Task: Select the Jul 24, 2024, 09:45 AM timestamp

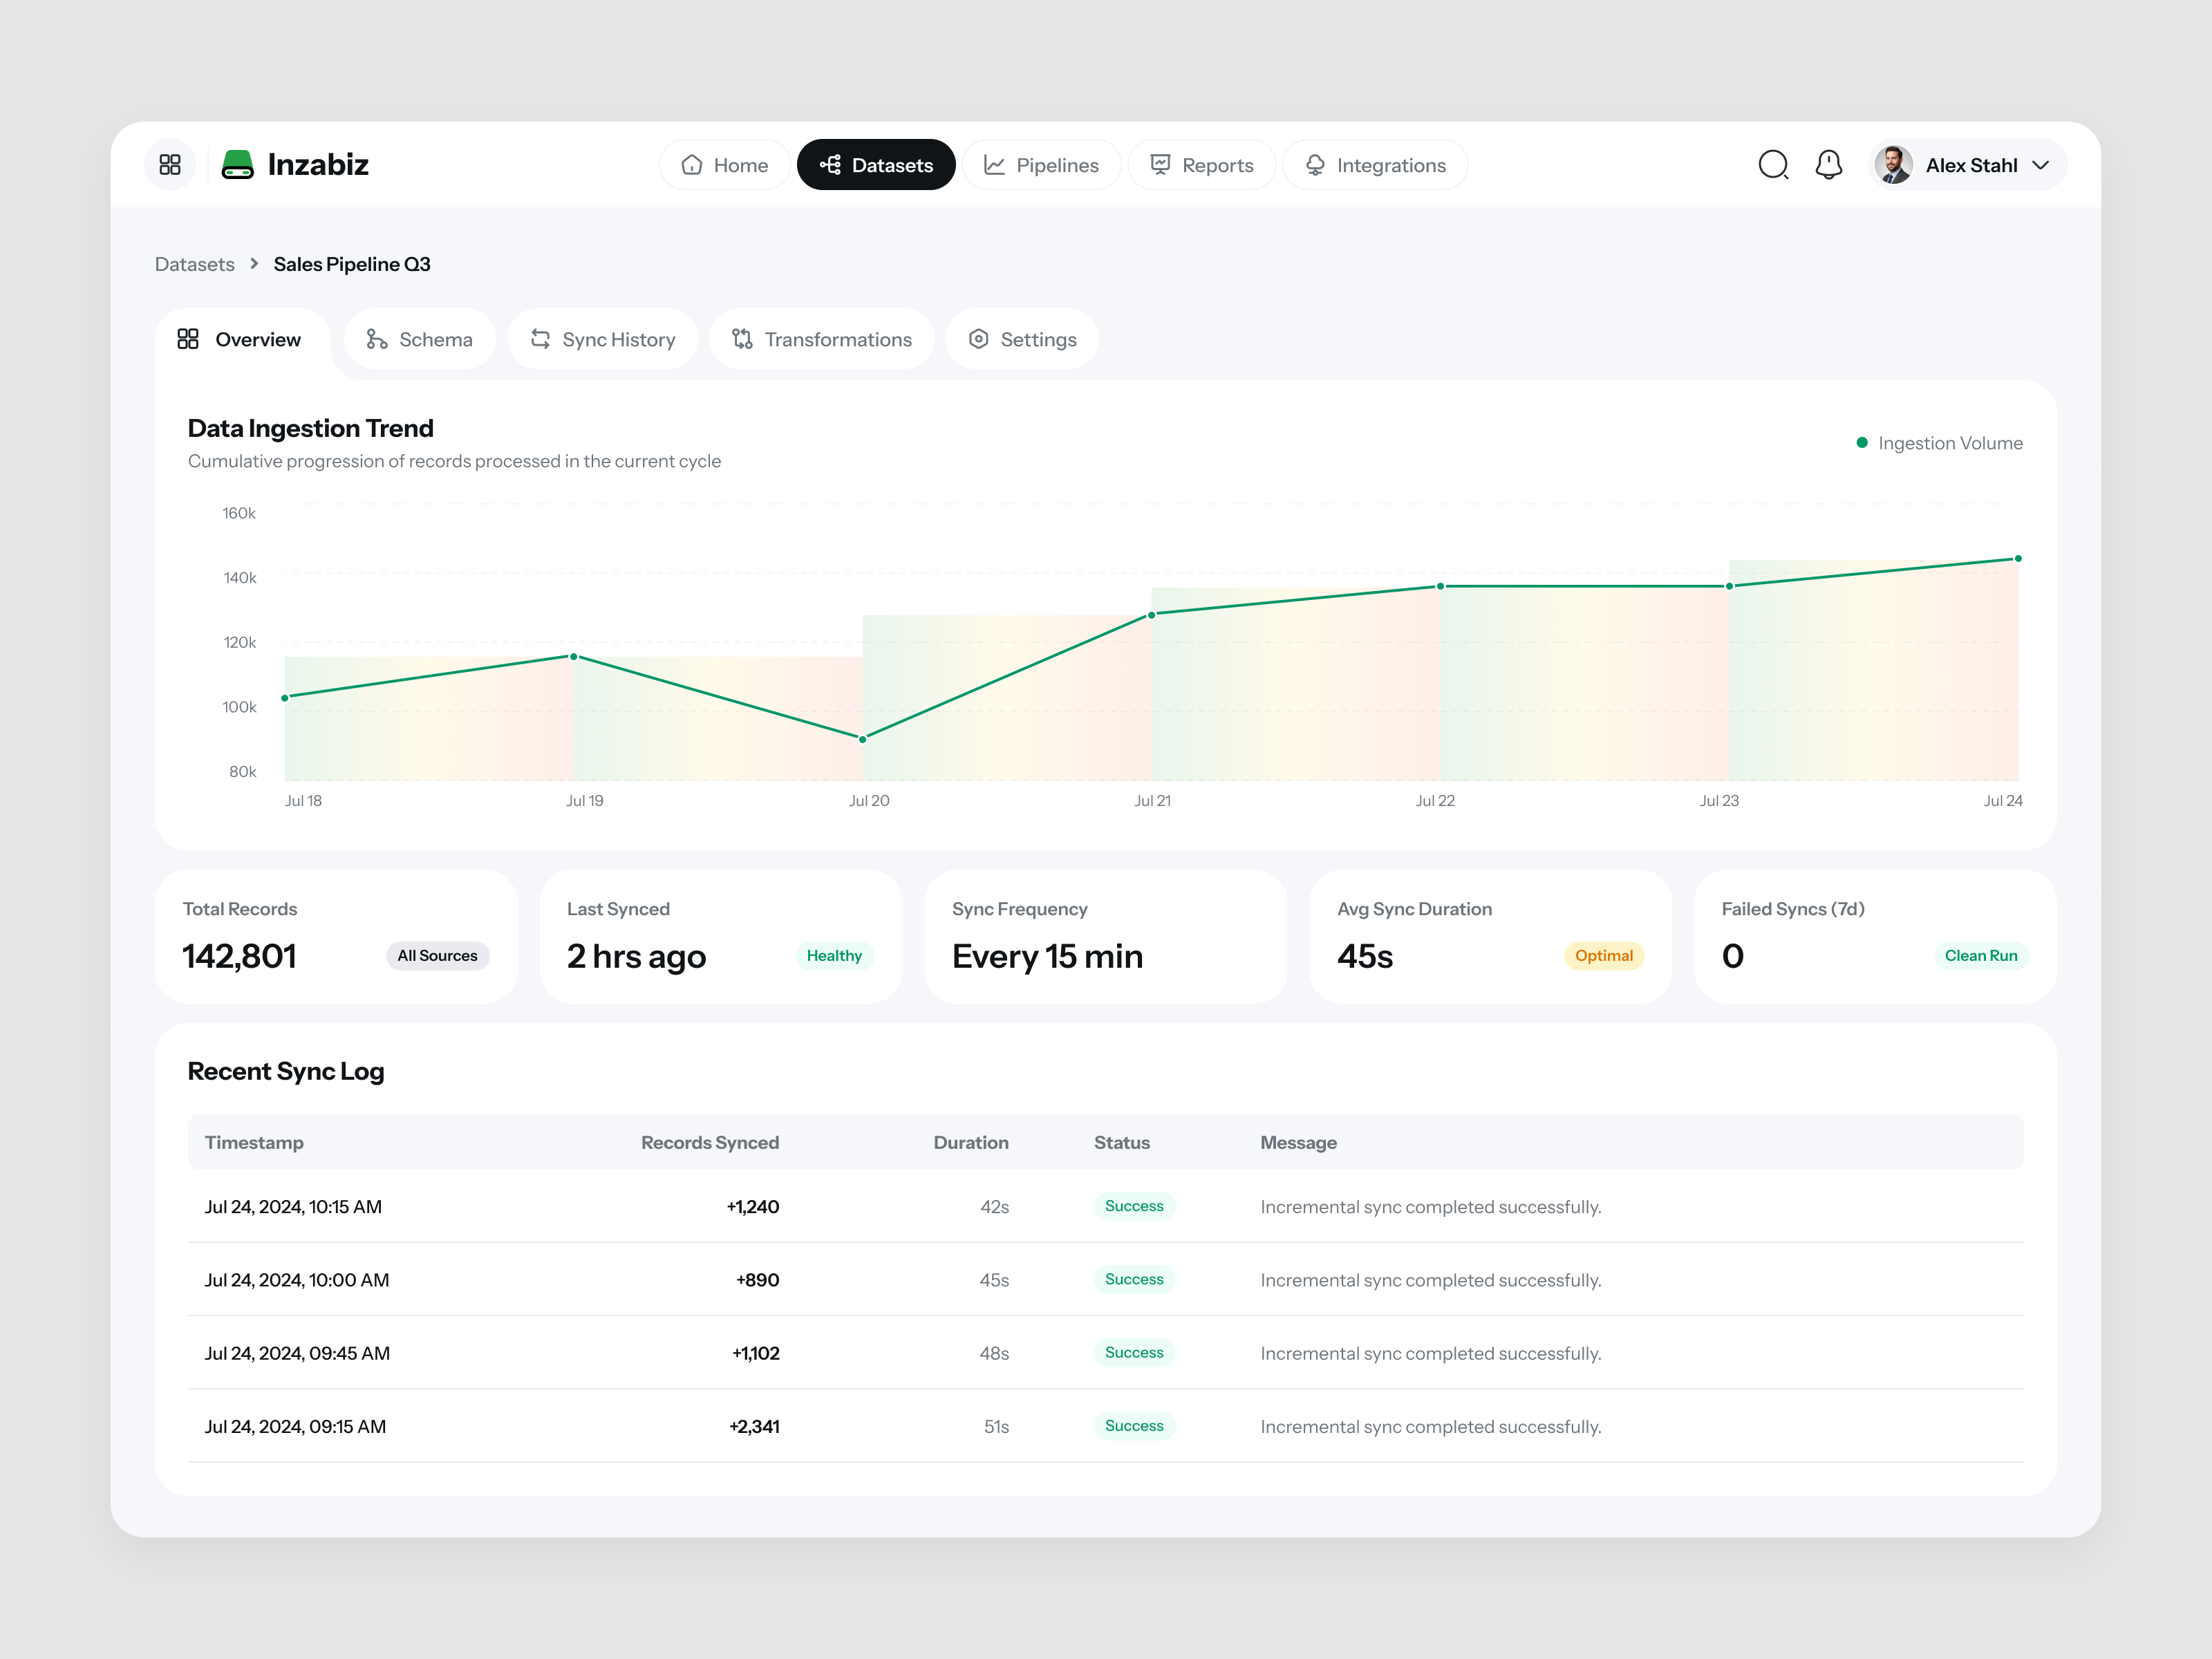Action: (297, 1353)
